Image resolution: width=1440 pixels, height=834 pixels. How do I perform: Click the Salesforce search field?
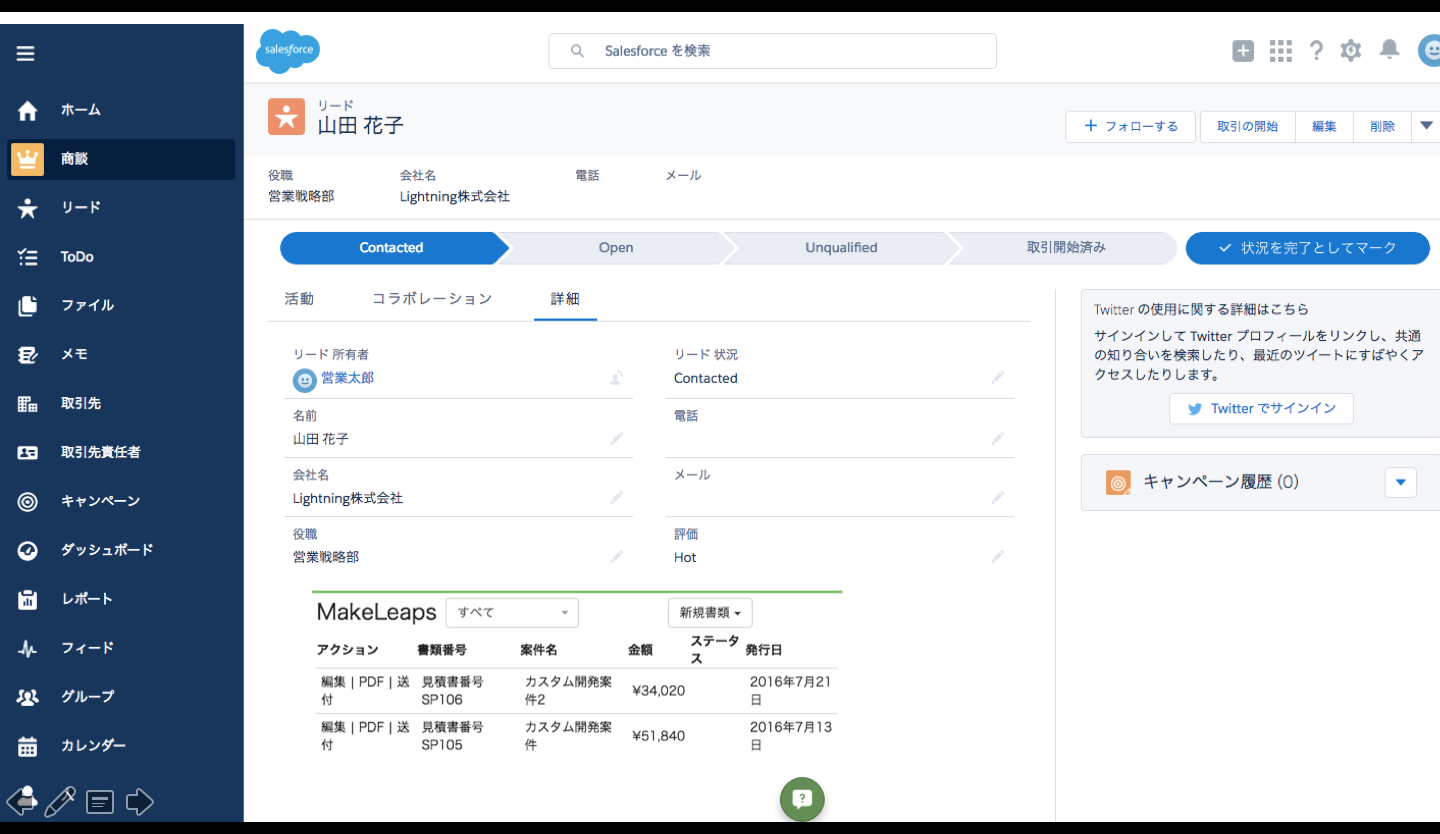(772, 51)
